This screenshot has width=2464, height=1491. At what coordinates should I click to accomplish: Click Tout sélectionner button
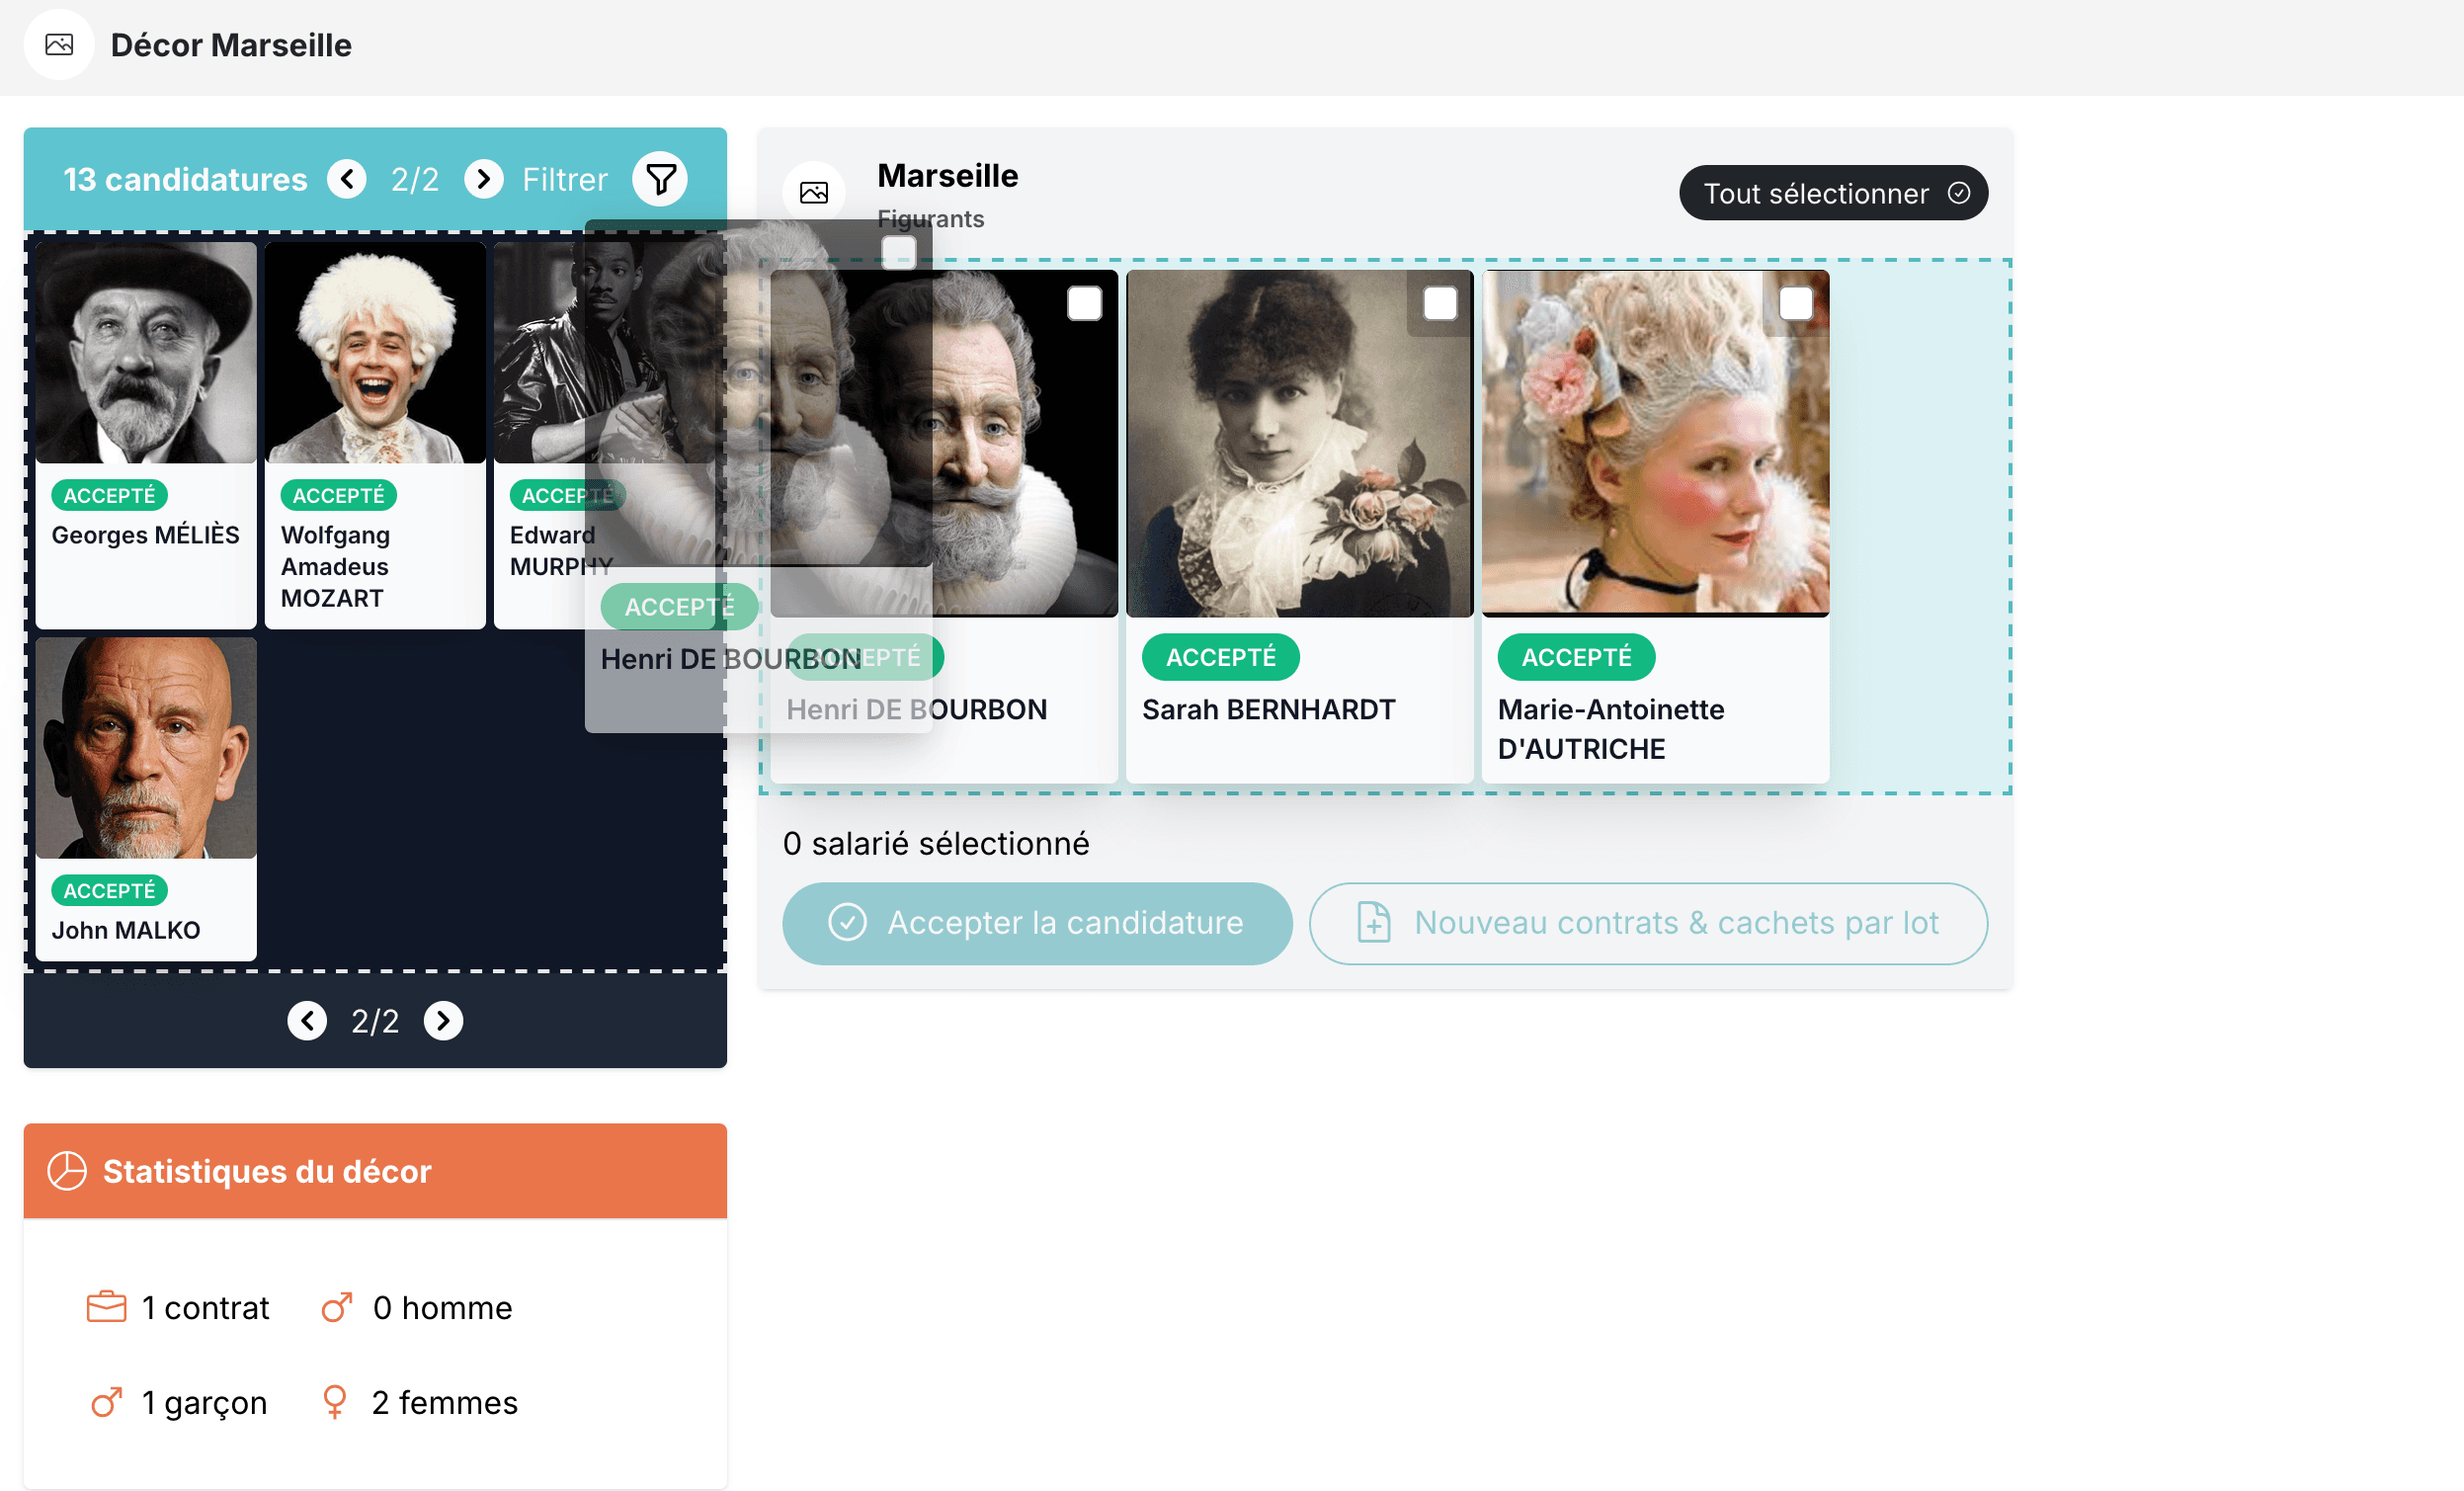1833,193
